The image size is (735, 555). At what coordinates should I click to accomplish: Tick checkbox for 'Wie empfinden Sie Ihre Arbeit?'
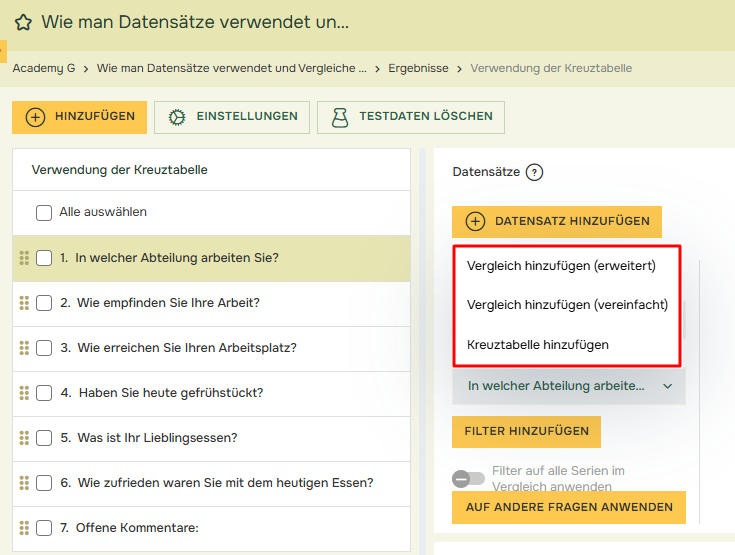(x=44, y=303)
